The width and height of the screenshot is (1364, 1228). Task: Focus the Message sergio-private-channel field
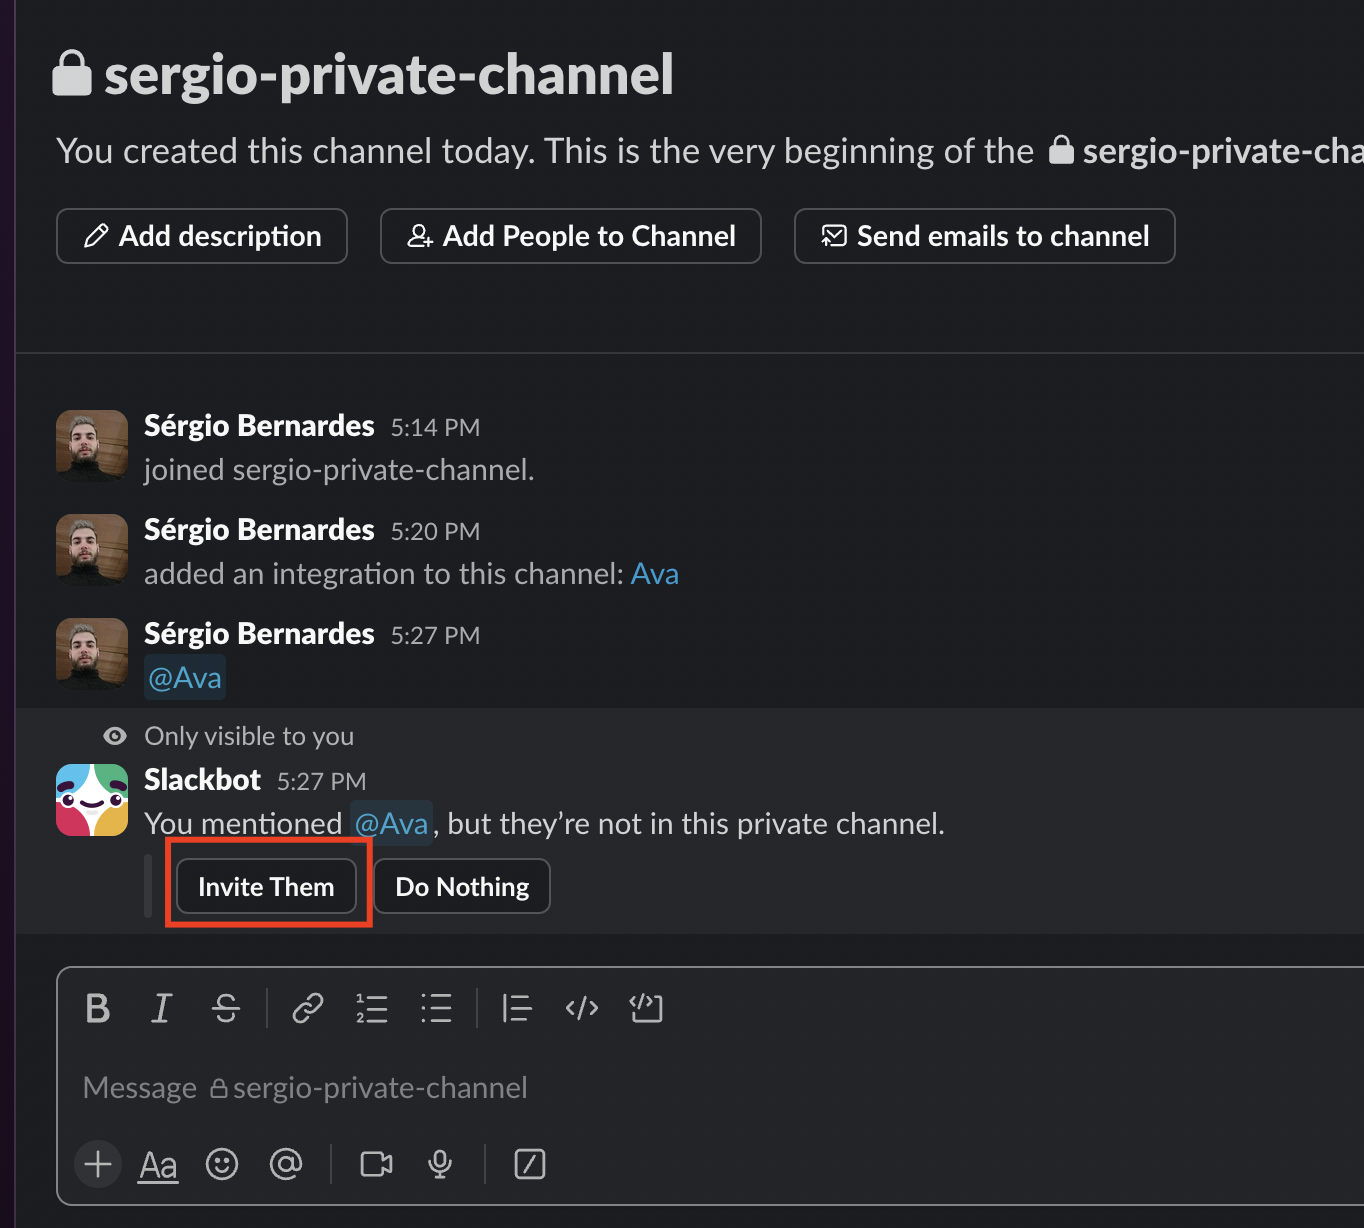point(710,1088)
